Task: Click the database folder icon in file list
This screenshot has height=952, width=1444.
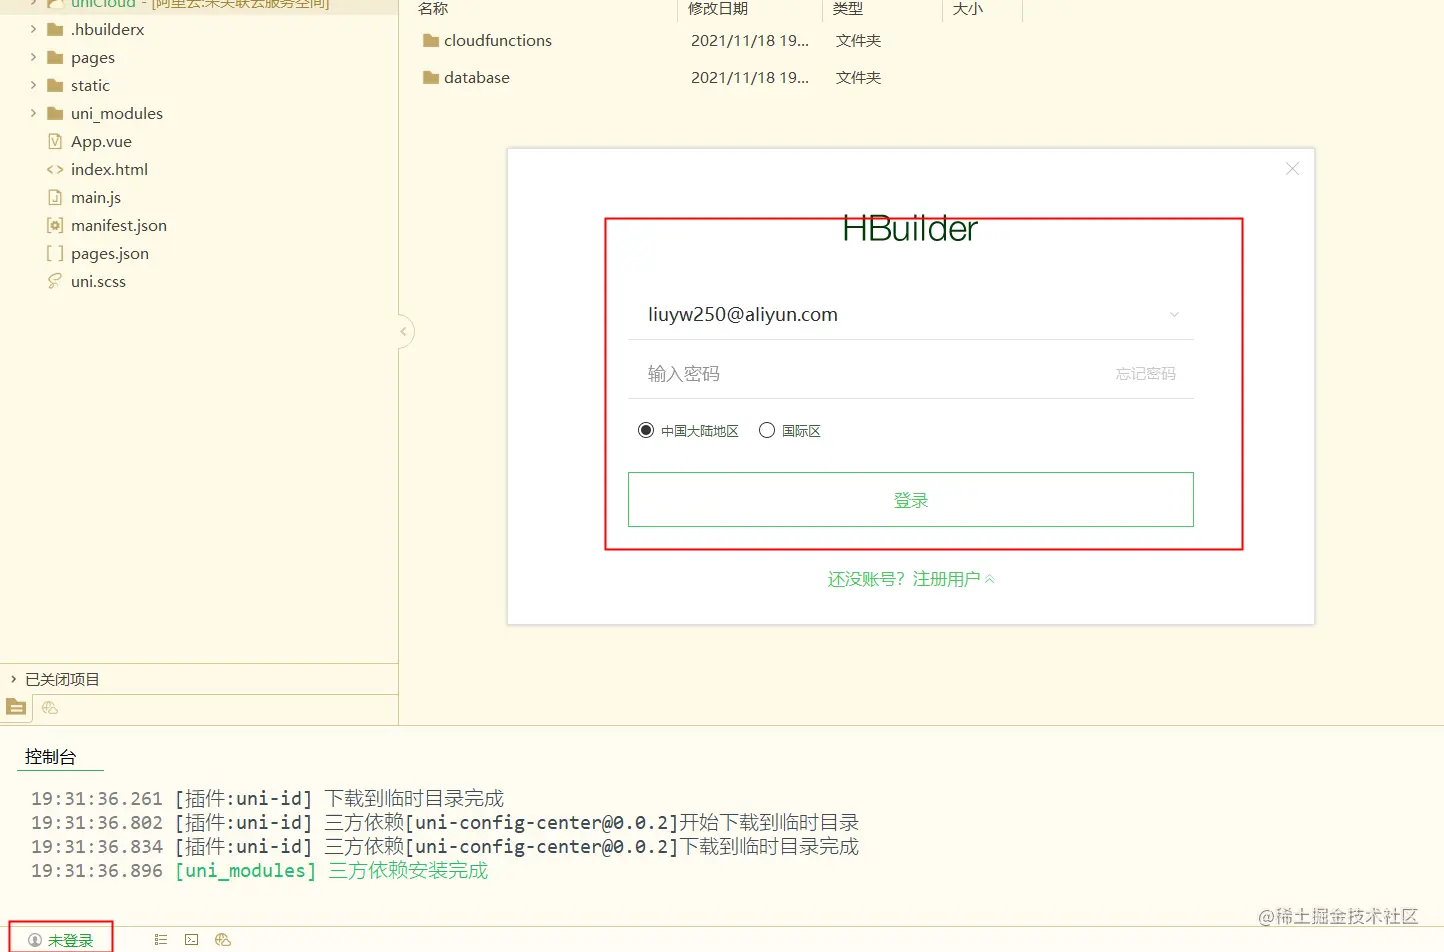Action: click(431, 78)
